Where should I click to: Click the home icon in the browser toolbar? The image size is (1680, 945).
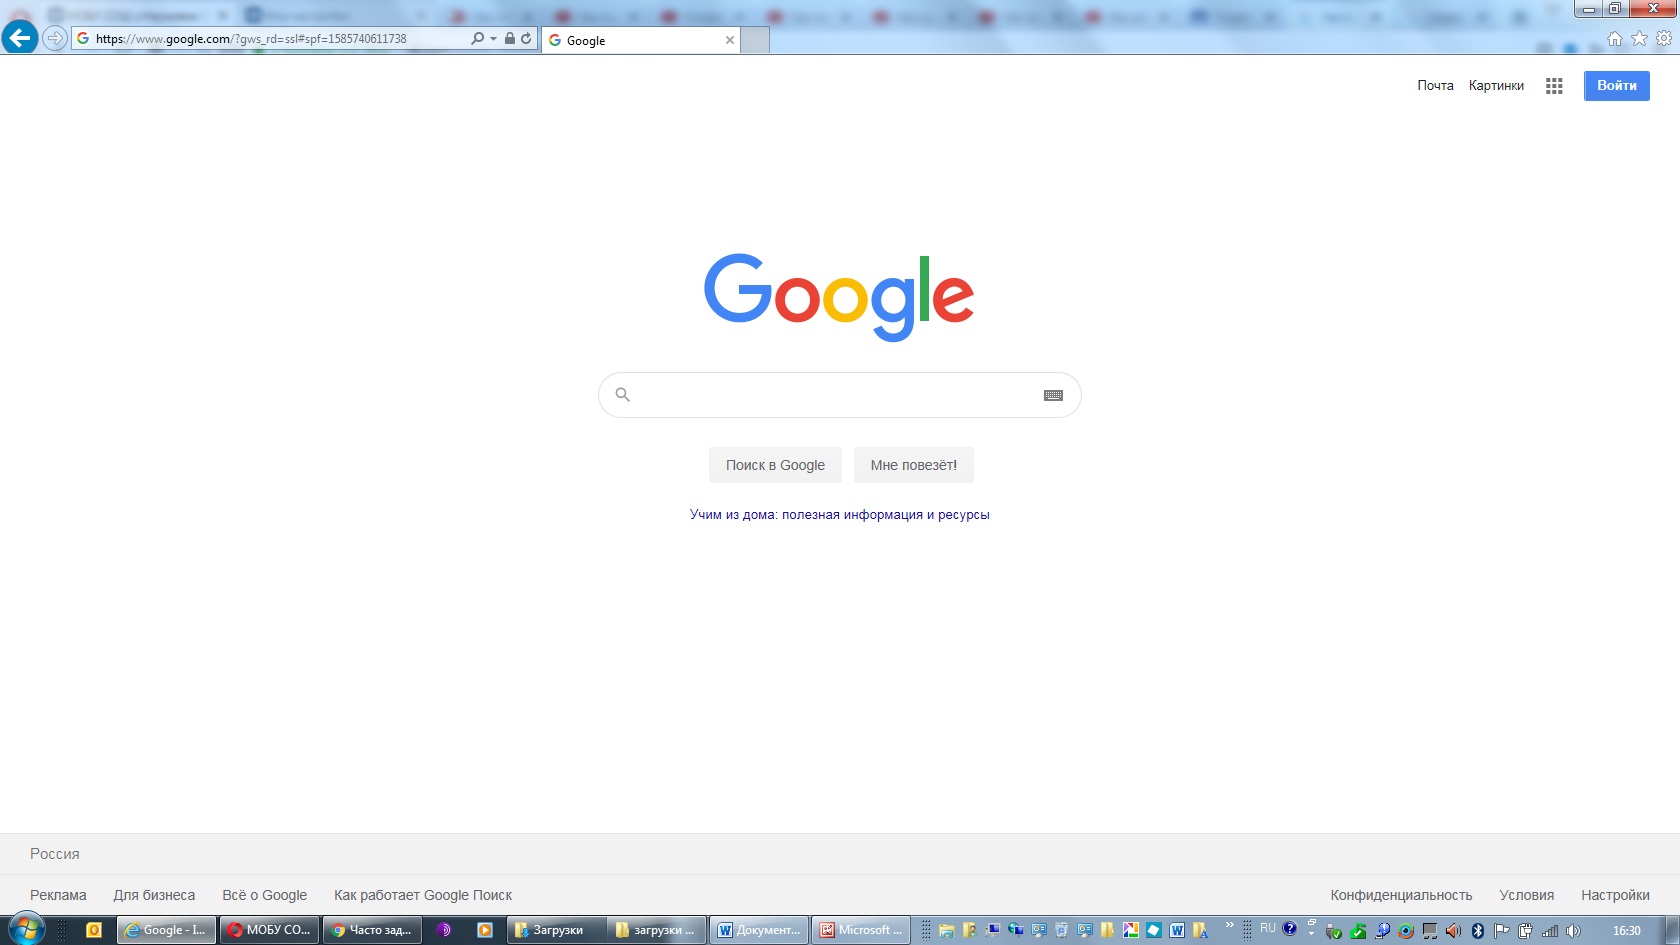coord(1614,38)
